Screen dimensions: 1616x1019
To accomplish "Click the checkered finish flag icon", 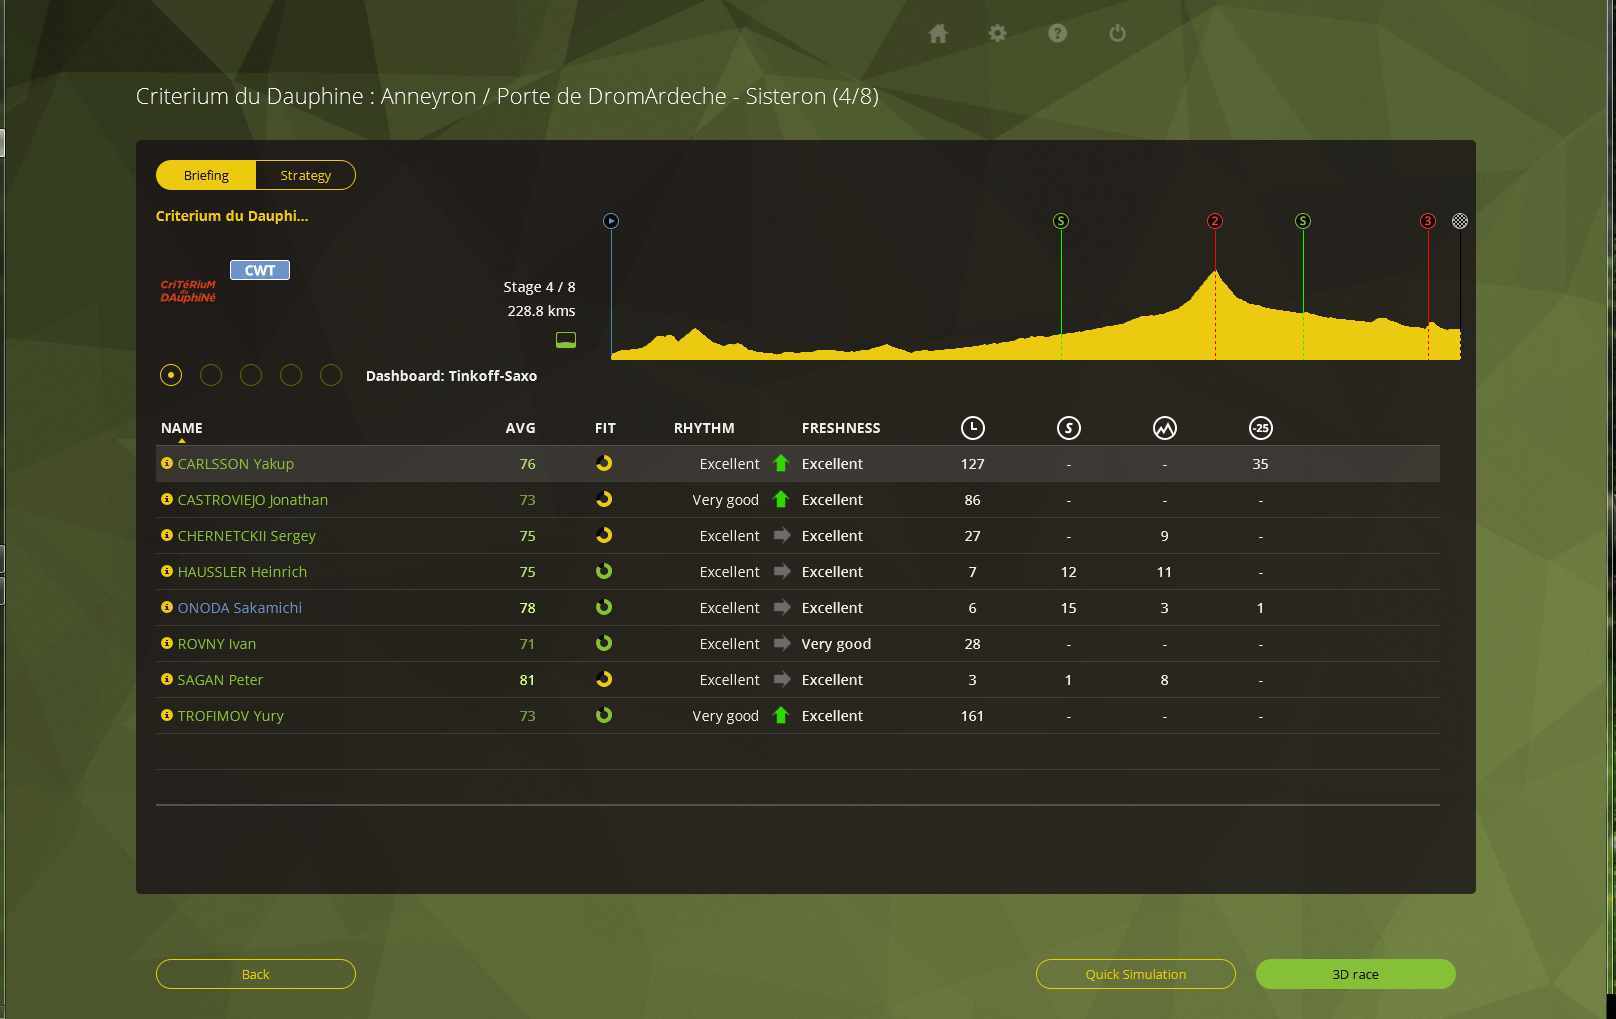I will (x=1460, y=221).
